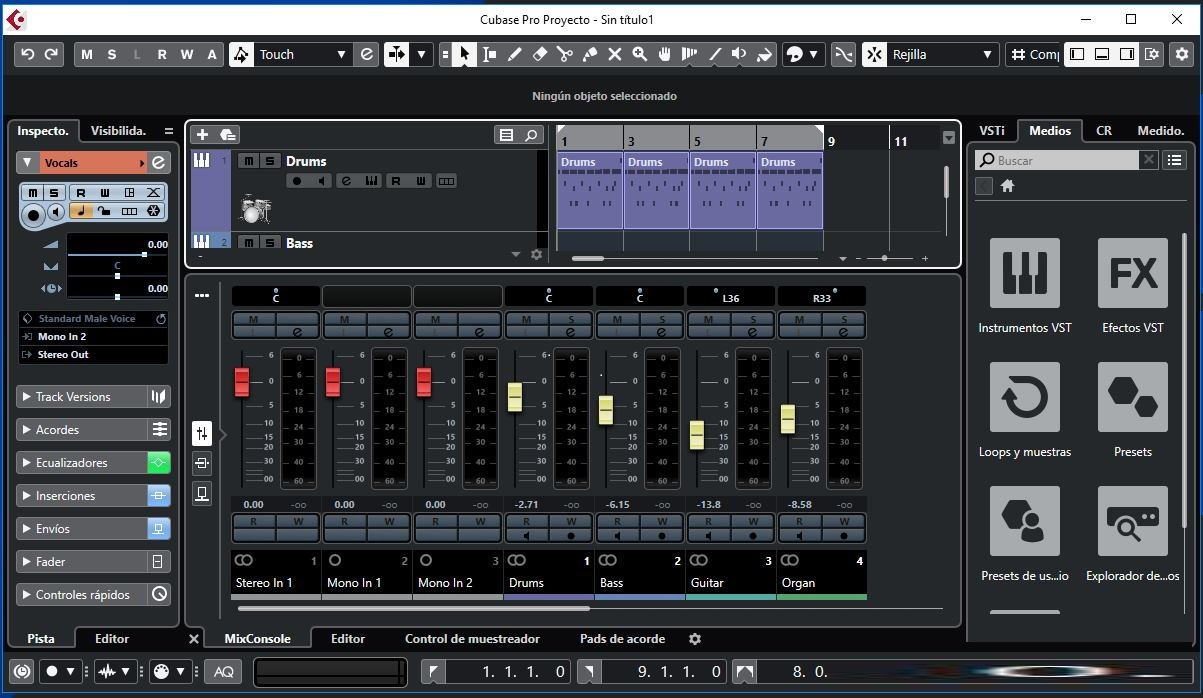Image resolution: width=1203 pixels, height=698 pixels.
Task: Select the Mute X tool
Action: pos(614,54)
